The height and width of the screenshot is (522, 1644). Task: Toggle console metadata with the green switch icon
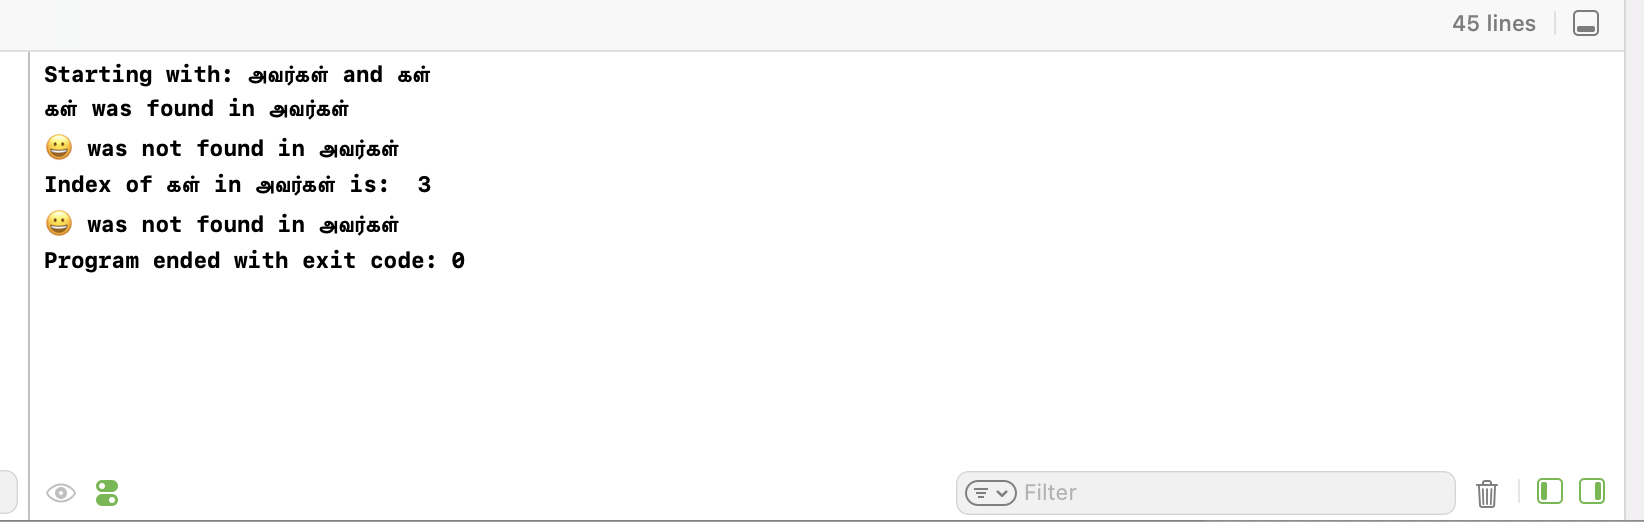107,493
